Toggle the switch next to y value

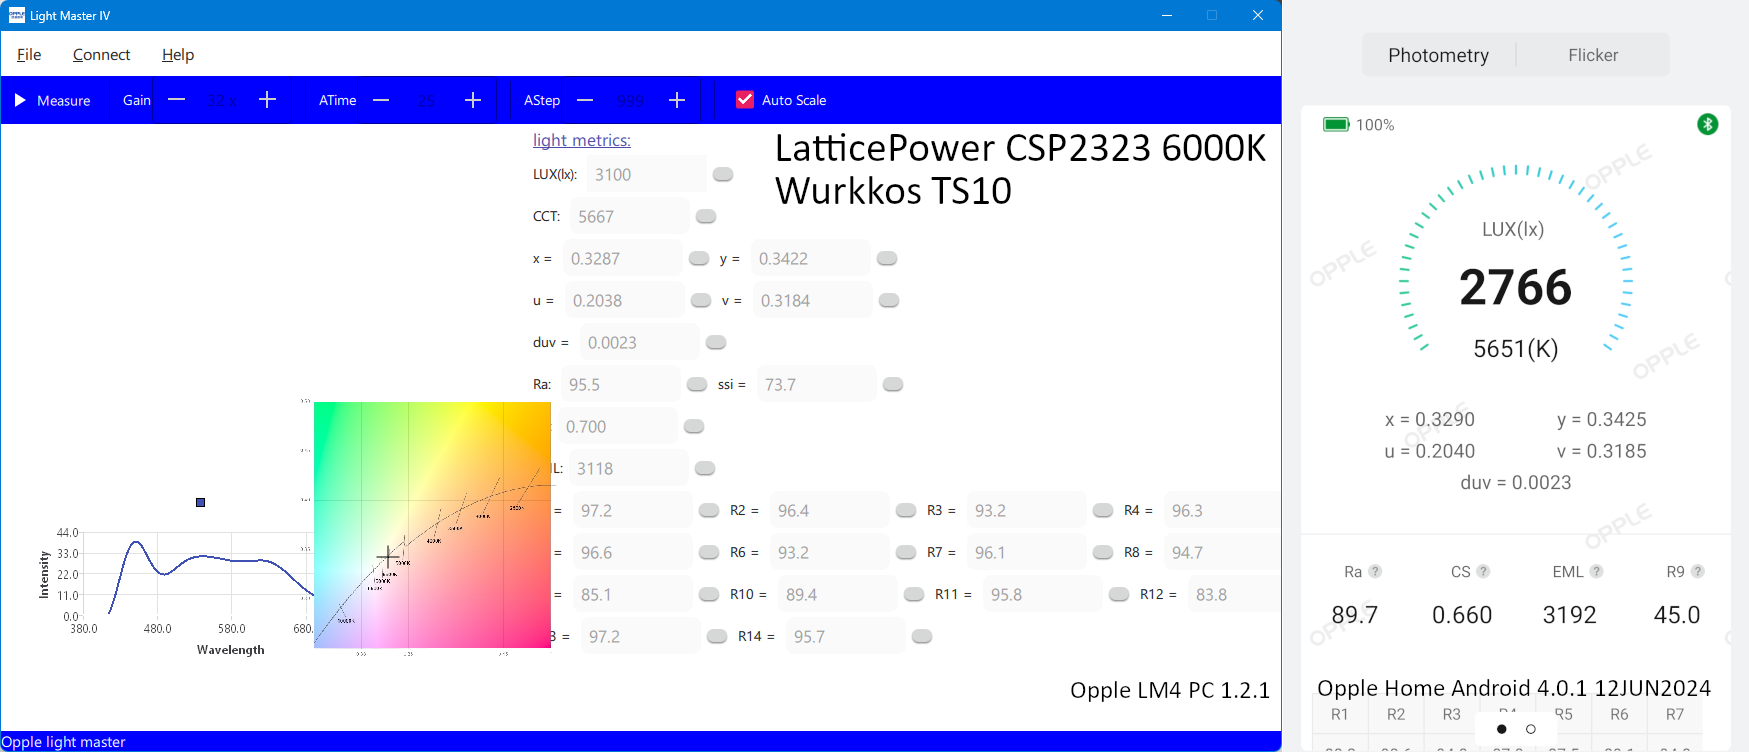[x=887, y=258]
